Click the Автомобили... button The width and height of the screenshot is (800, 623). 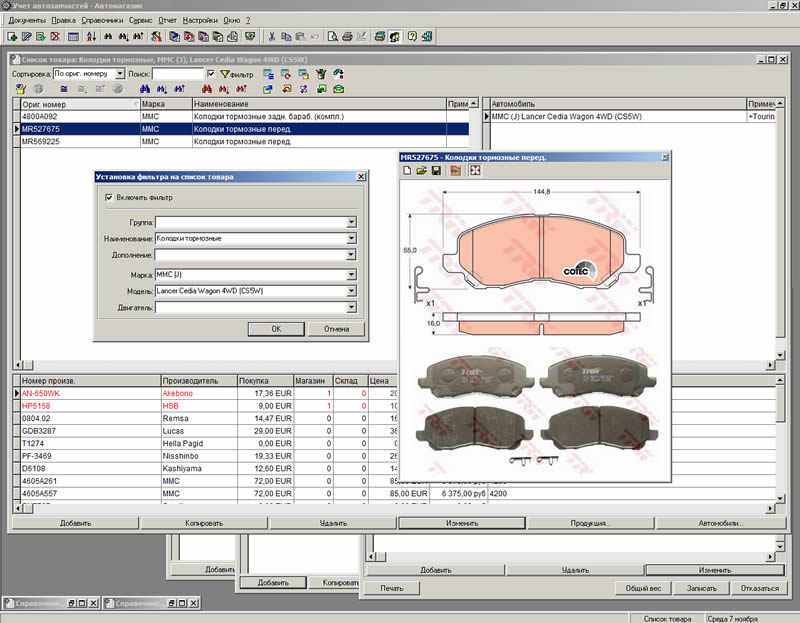[720, 523]
